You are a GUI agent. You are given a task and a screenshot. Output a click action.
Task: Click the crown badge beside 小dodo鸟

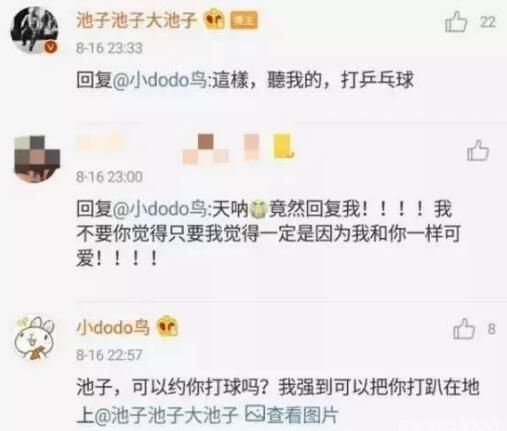click(167, 327)
